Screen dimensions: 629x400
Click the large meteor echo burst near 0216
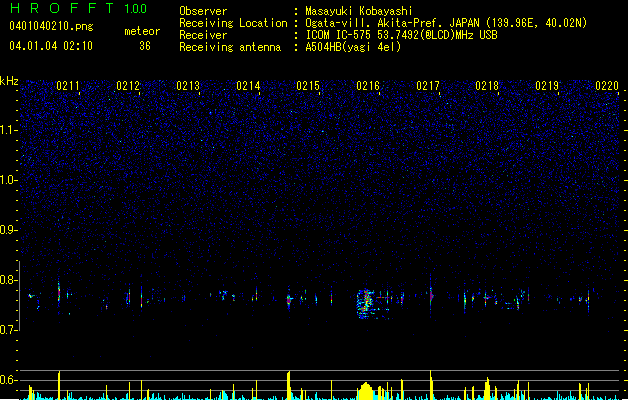point(365,304)
